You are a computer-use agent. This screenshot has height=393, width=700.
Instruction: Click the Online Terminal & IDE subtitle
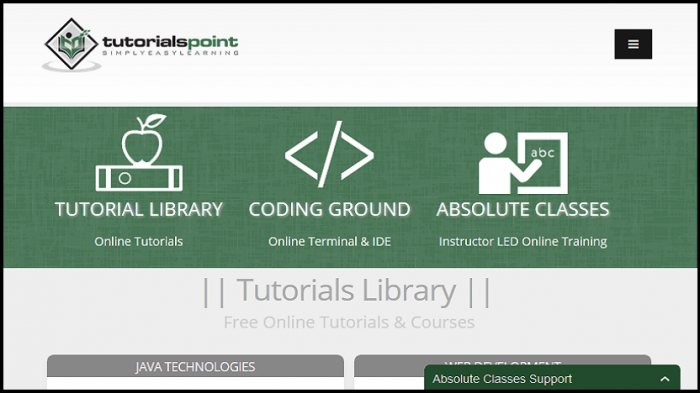pyautogui.click(x=329, y=242)
